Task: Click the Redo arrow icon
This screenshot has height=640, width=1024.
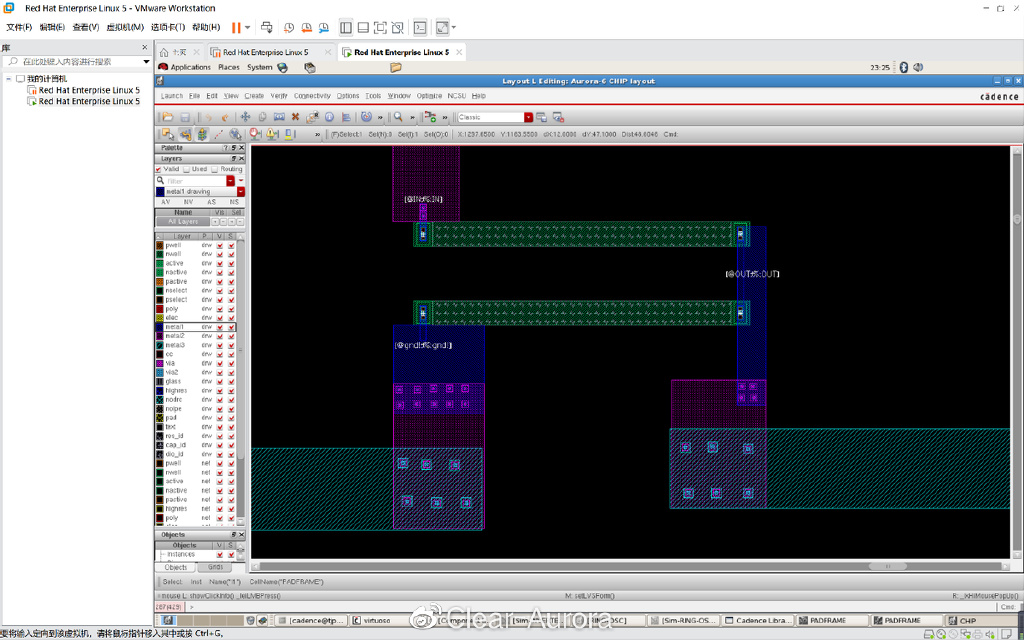Action: tap(225, 117)
